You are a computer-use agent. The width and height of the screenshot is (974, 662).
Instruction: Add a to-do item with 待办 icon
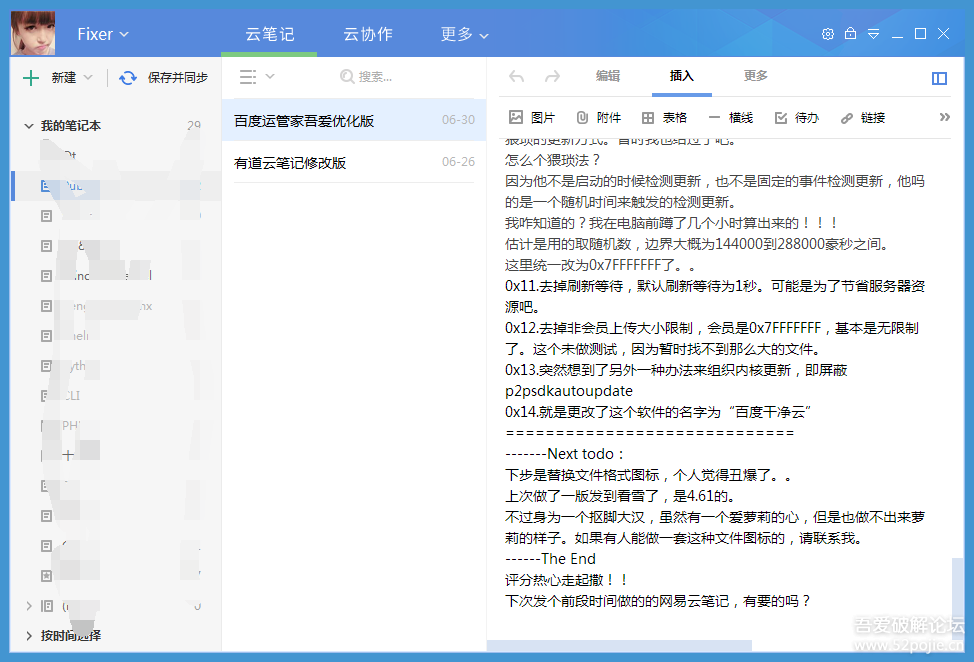(794, 117)
